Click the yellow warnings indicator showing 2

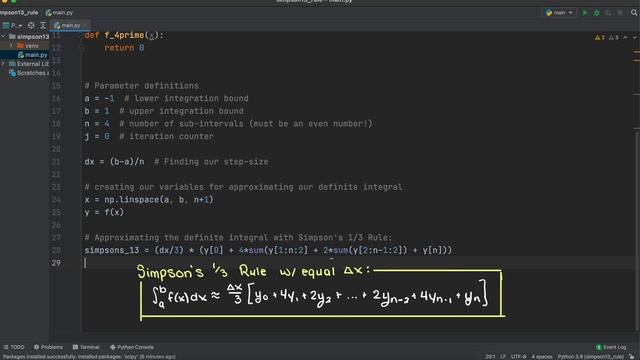pos(600,38)
